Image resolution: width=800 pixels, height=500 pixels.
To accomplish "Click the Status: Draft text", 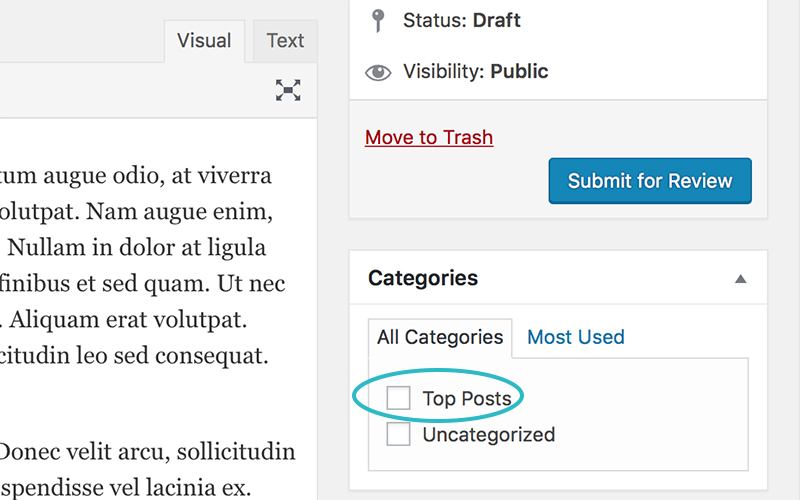I will (462, 20).
